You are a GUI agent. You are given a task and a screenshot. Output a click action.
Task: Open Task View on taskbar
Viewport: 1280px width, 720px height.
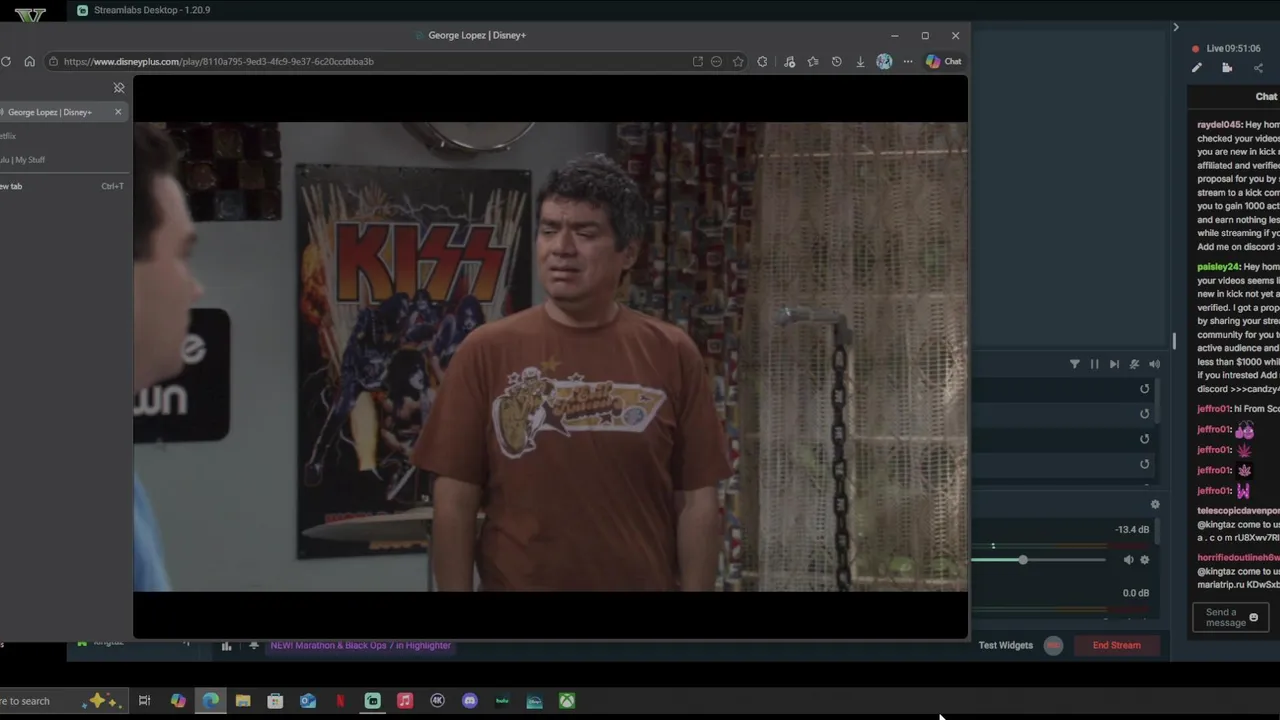[x=144, y=701]
